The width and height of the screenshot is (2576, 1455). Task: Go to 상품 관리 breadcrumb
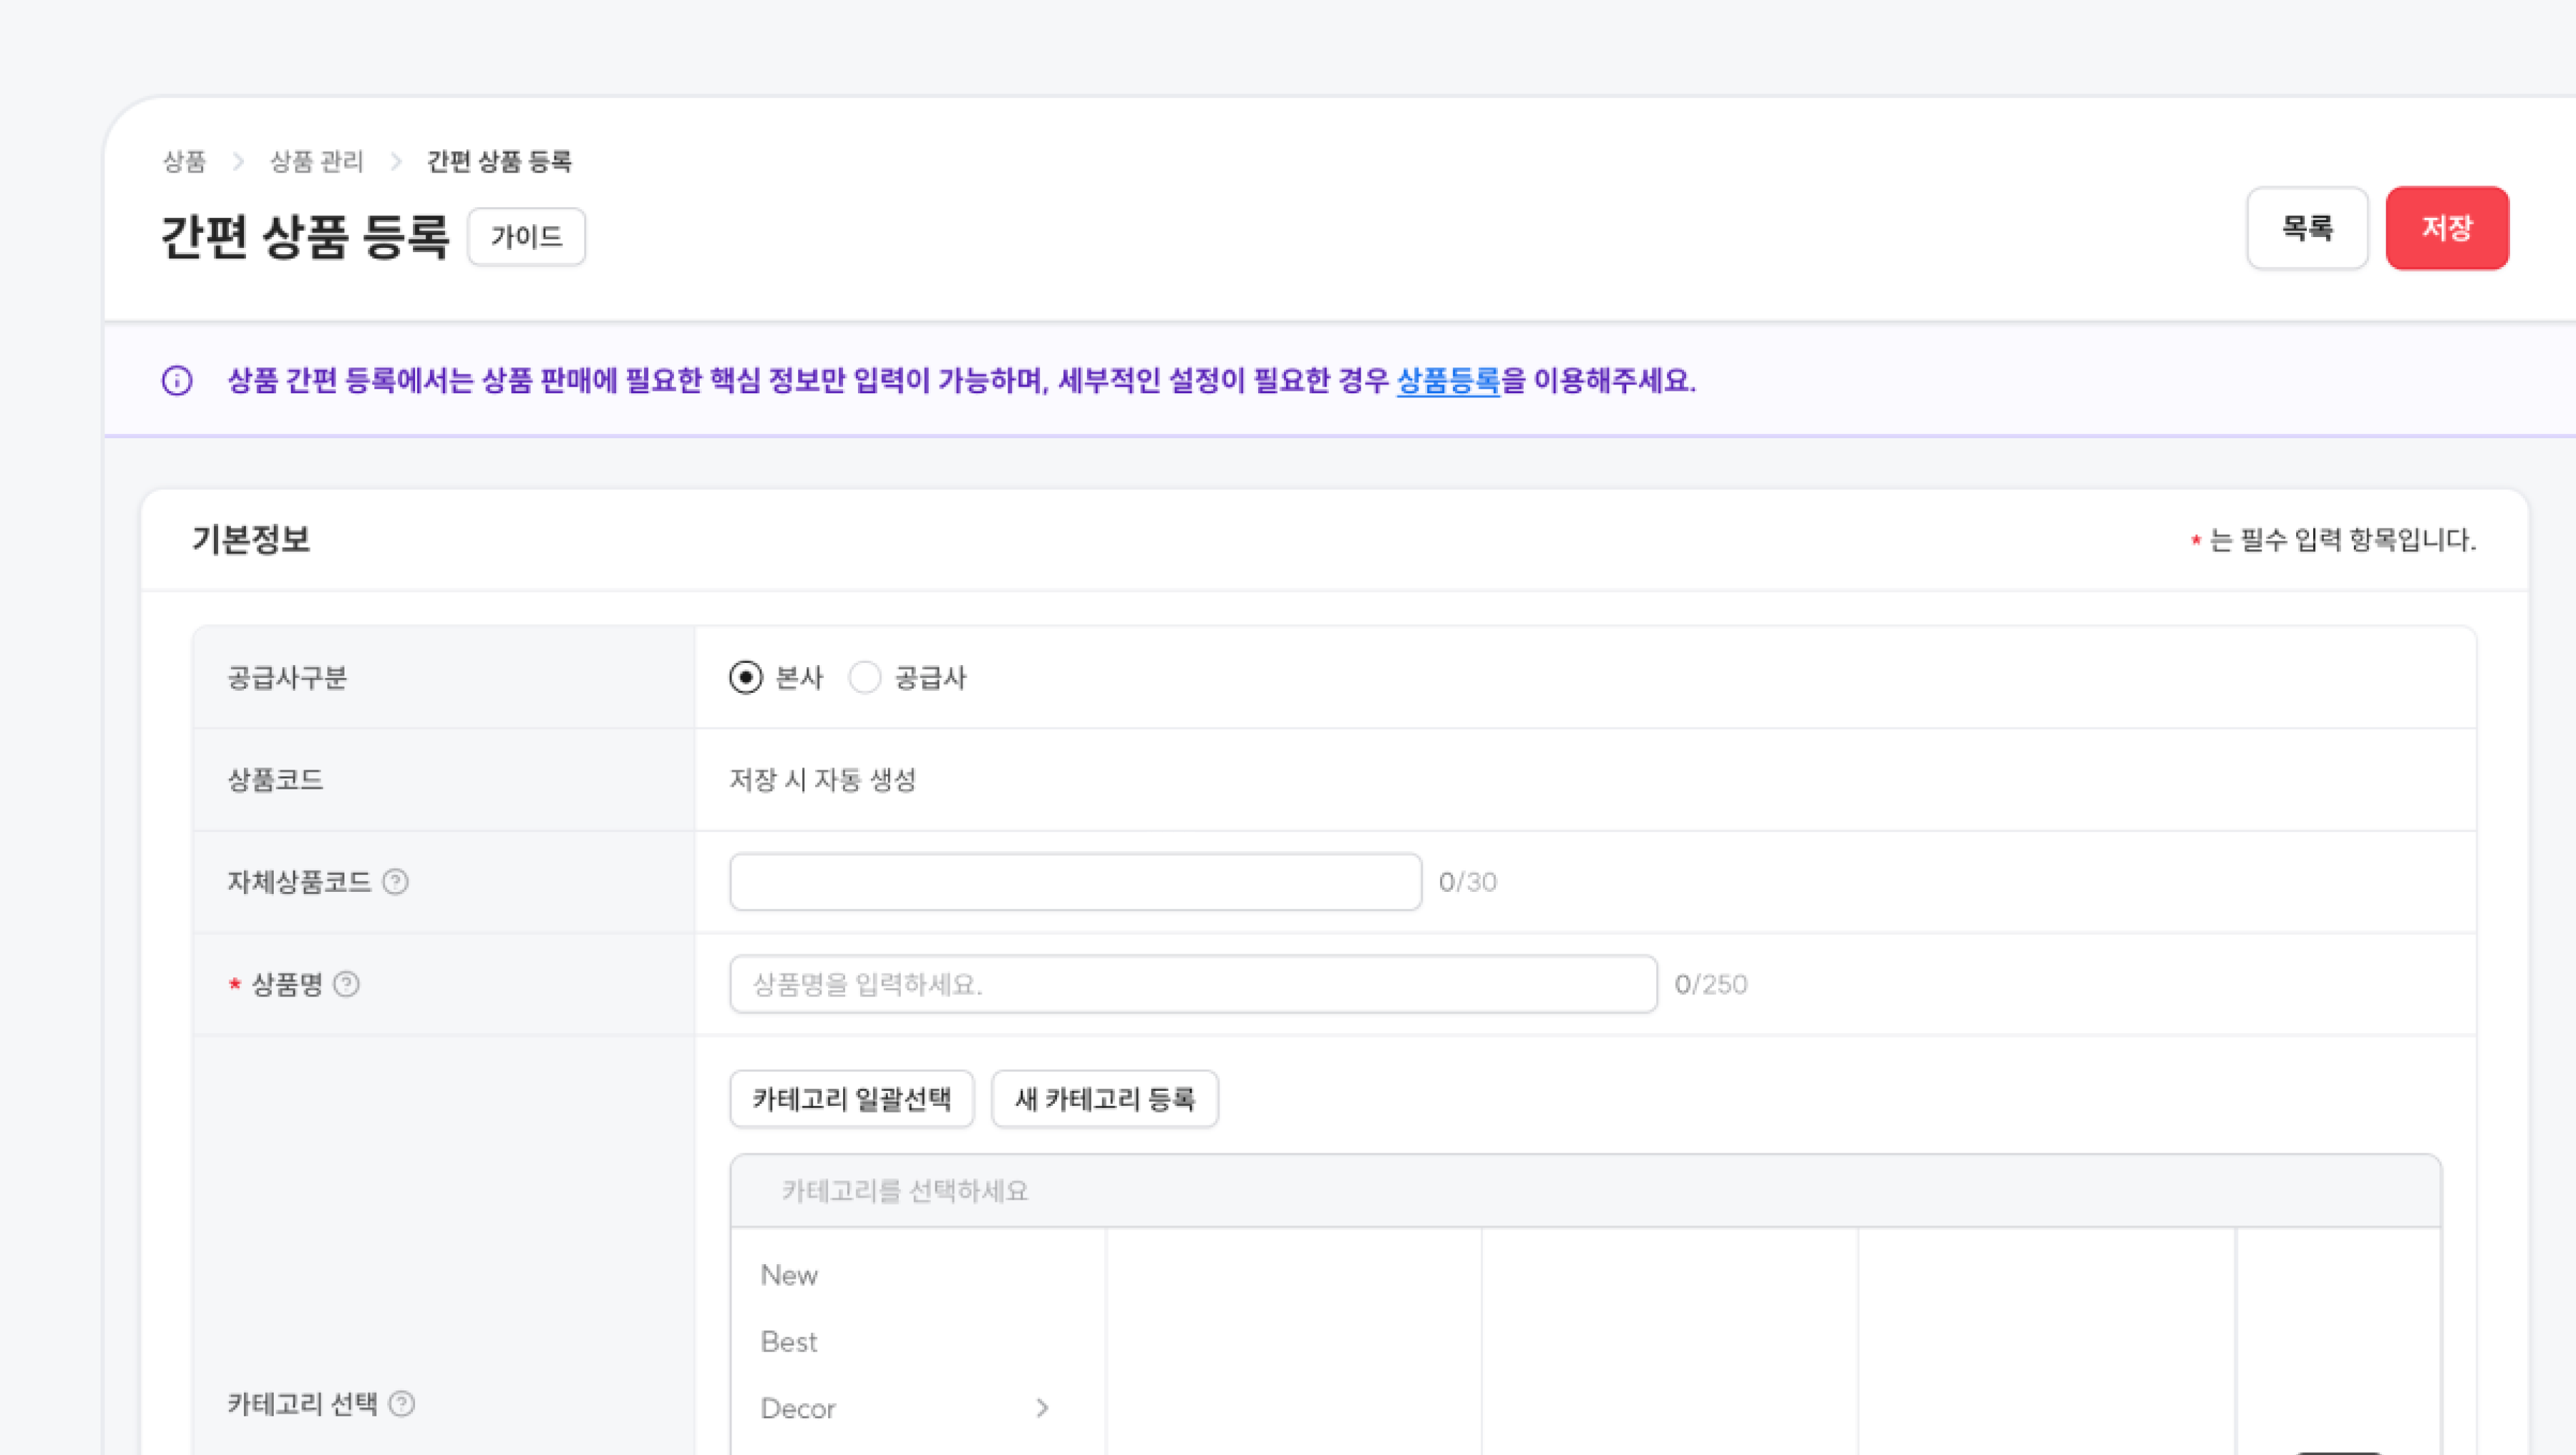coord(317,161)
